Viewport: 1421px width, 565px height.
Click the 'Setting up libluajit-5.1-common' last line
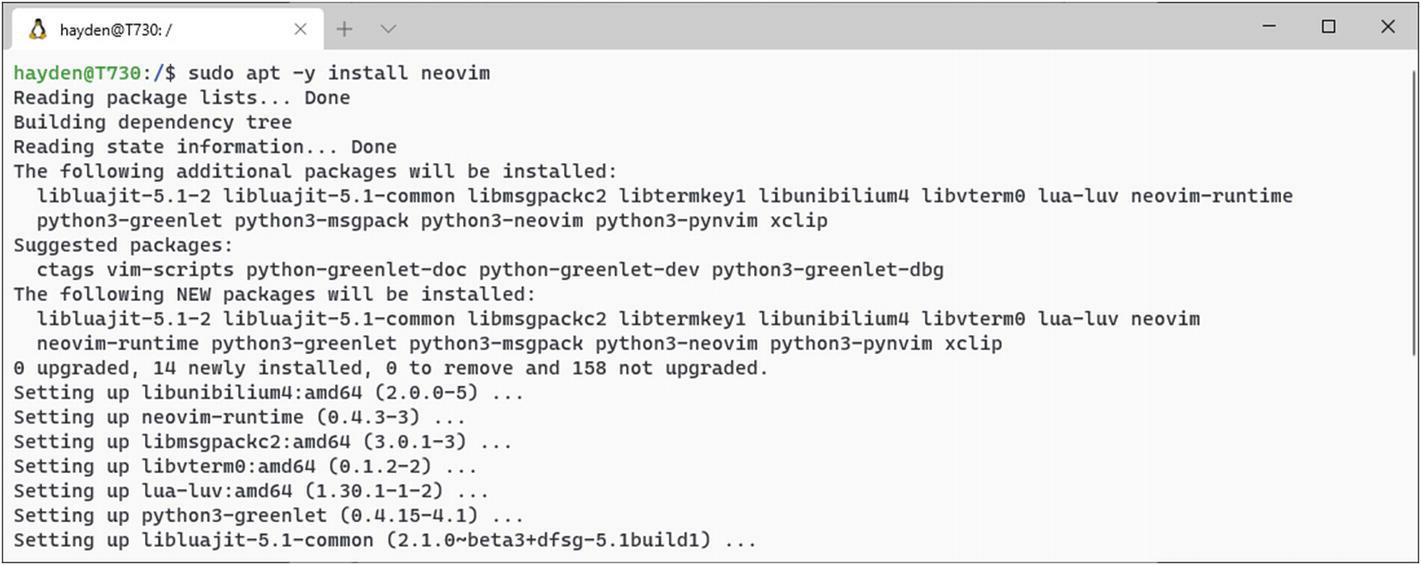[385, 540]
